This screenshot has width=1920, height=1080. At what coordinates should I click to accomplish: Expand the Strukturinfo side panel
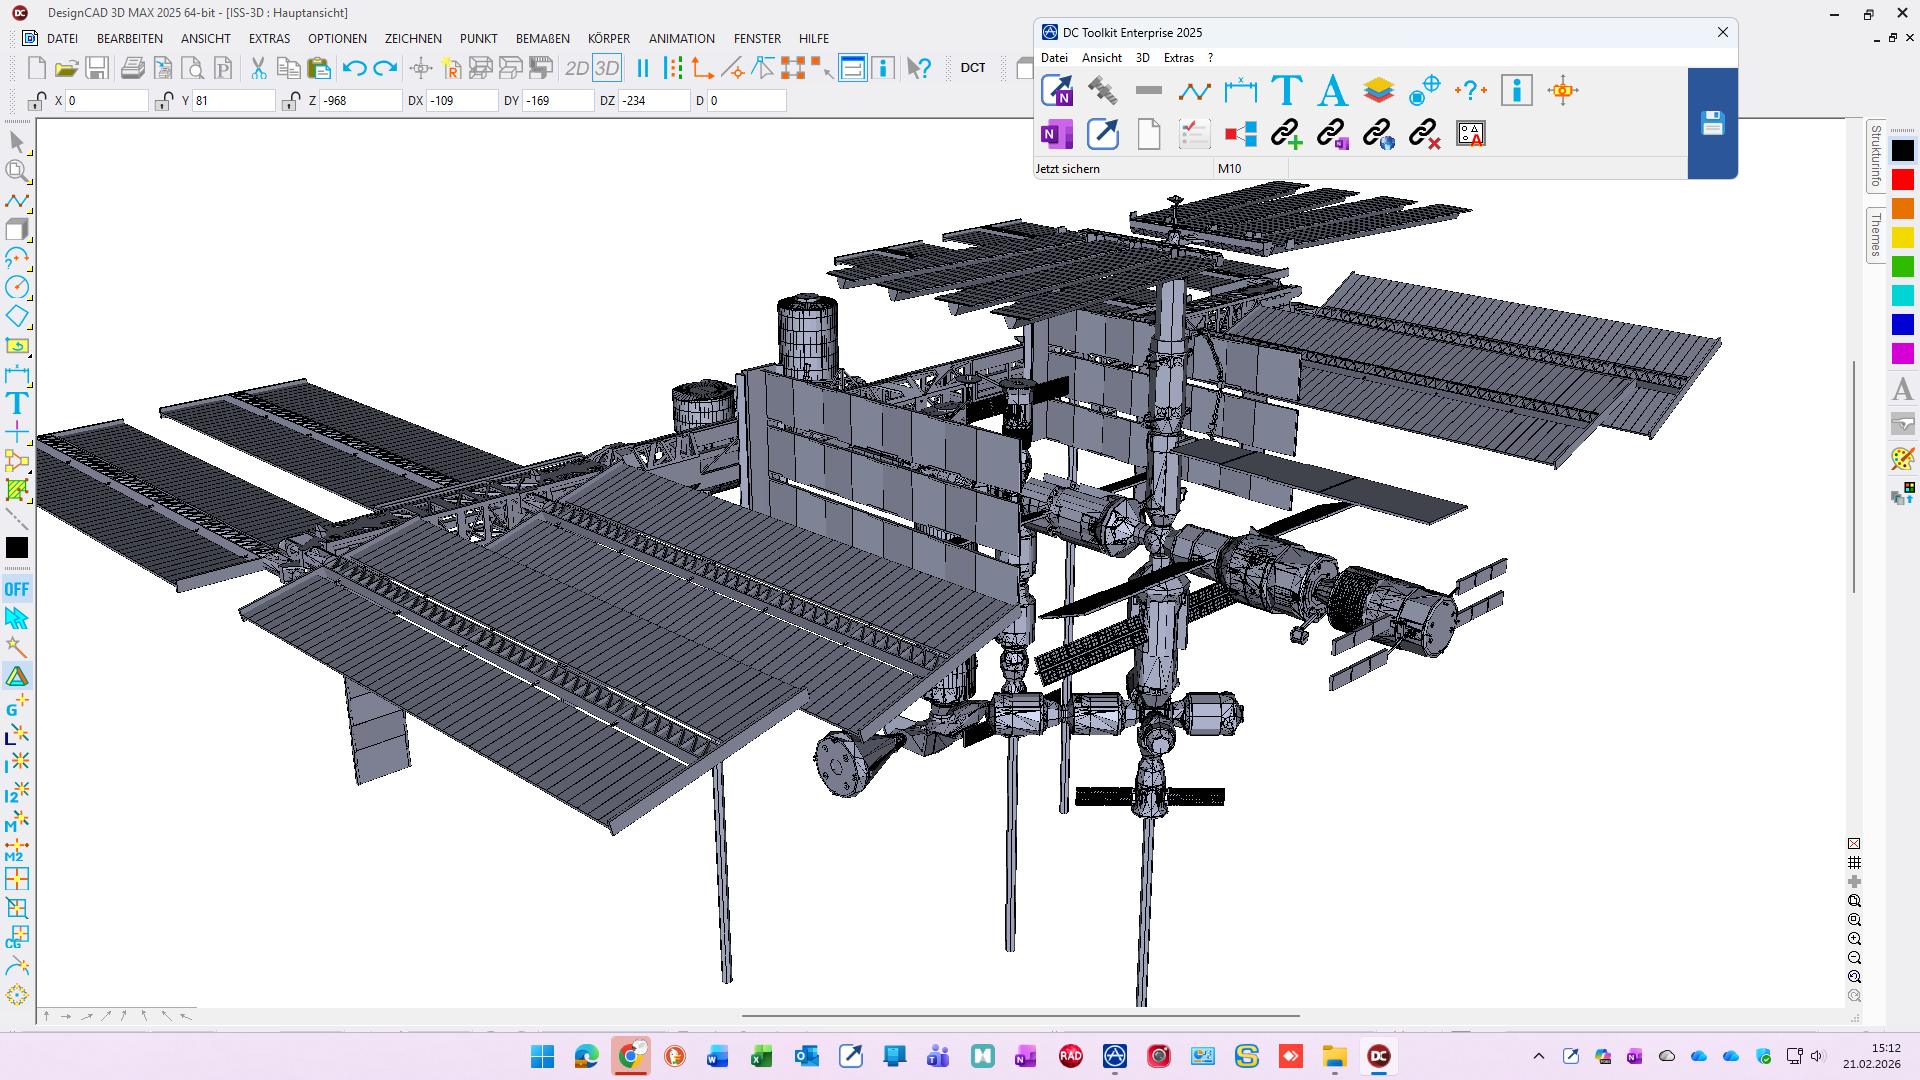(1876, 155)
